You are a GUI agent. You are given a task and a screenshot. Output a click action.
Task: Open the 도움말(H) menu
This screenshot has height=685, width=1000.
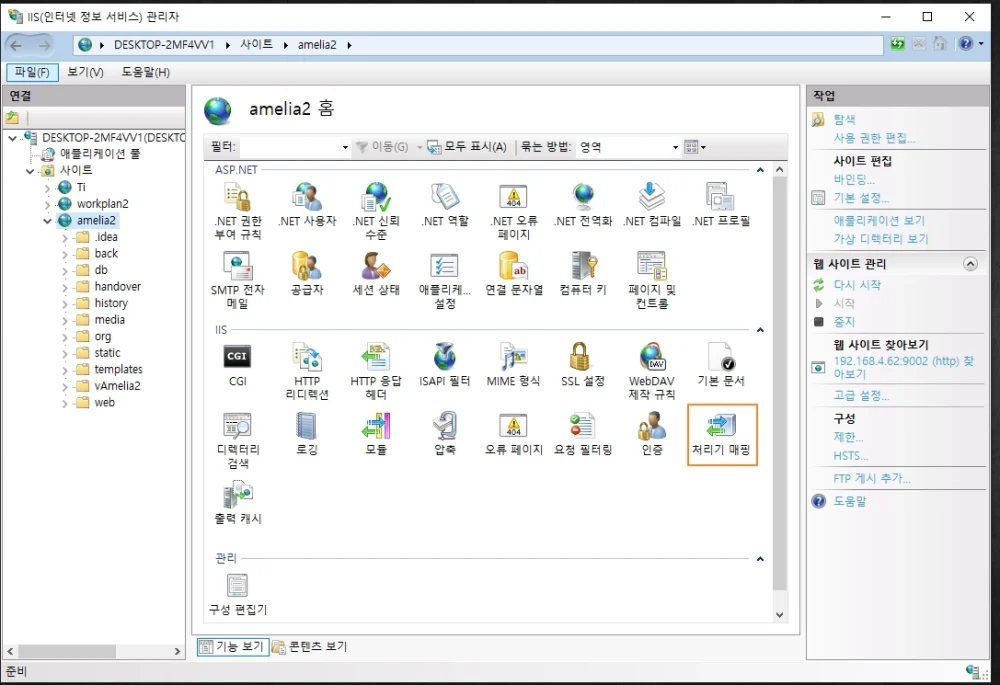145,72
